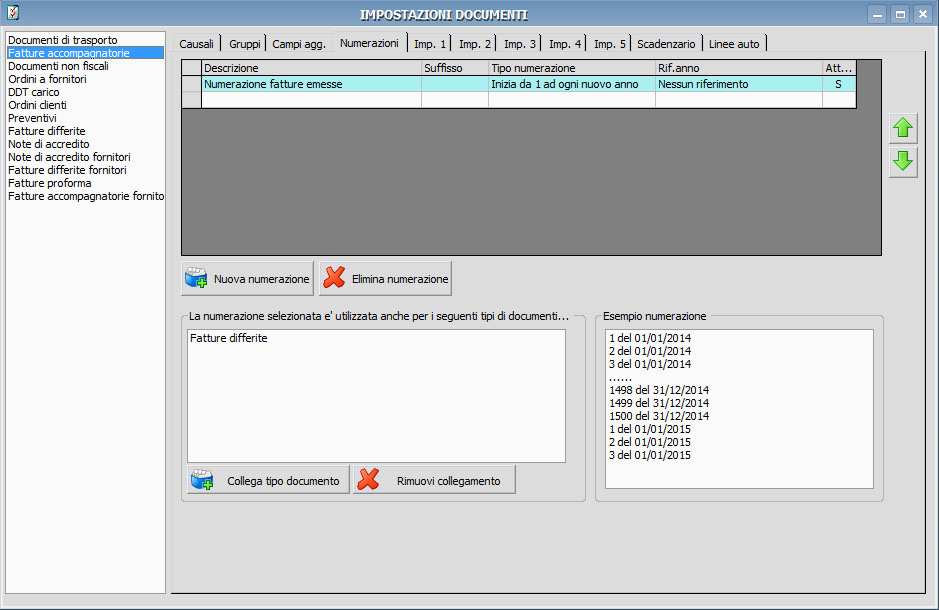Image resolution: width=939 pixels, height=610 pixels.
Task: Select Fatture differite in linked documents box
Action: pos(229,338)
